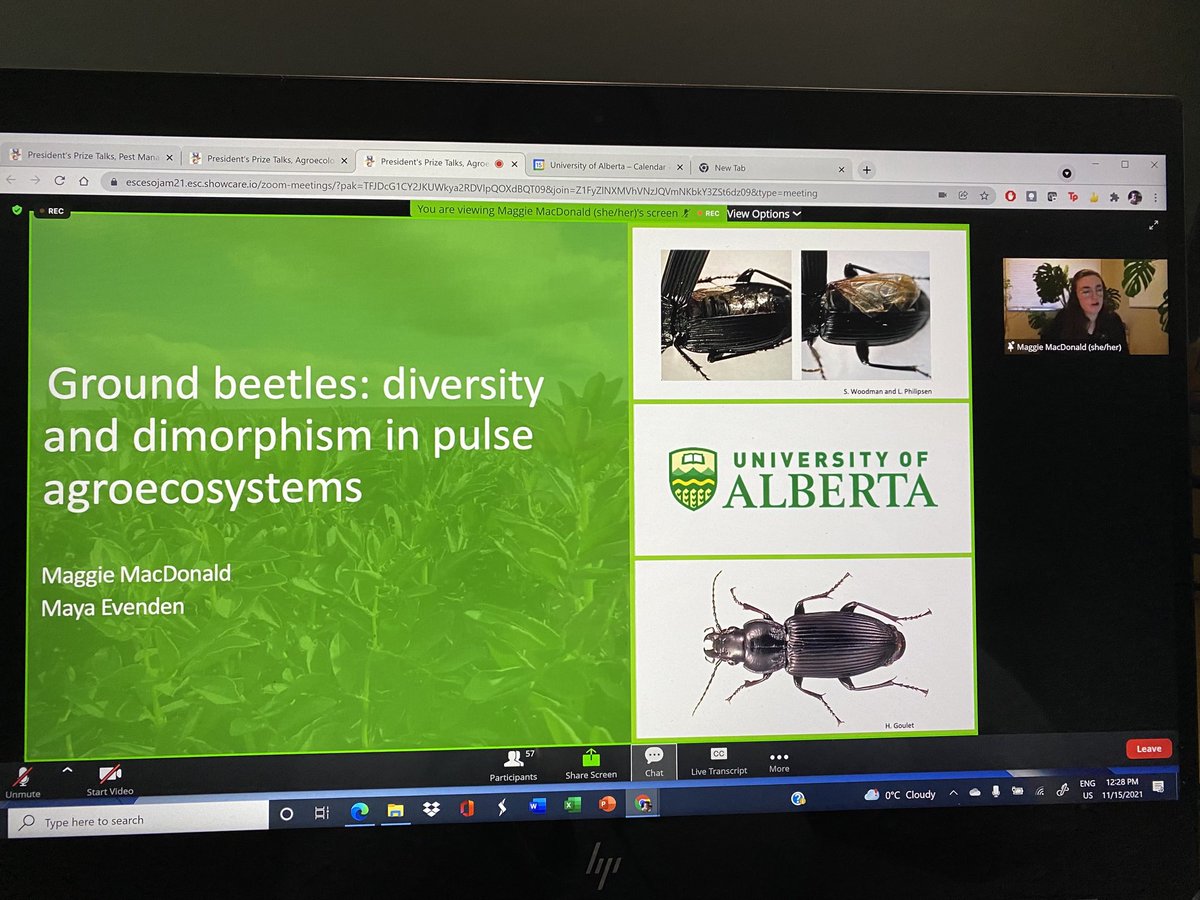The width and height of the screenshot is (1200, 900).
Task: Open Cortana circle on the taskbar
Action: [286, 814]
